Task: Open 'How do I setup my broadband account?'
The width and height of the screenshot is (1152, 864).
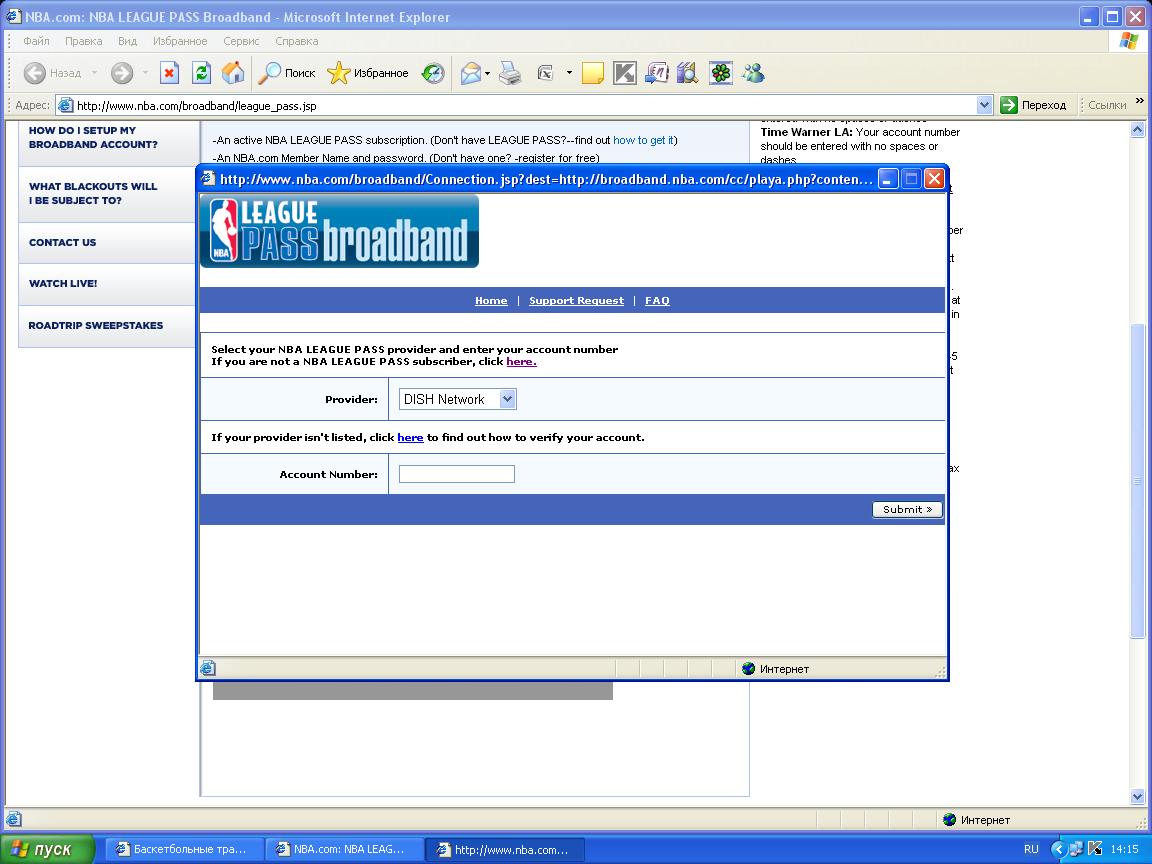Action: 93,137
